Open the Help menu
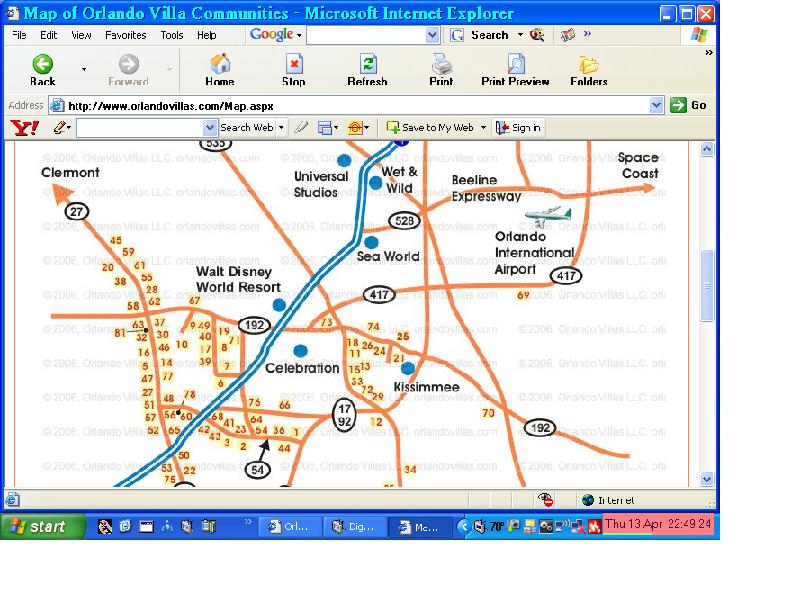Viewport: 800px width, 600px height. coord(207,35)
